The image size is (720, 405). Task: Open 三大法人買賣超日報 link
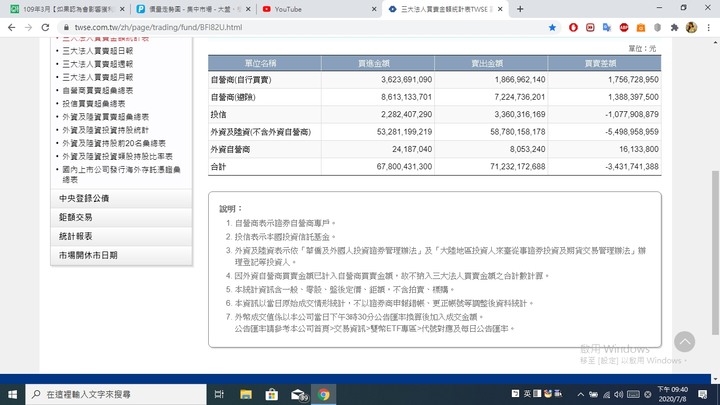pos(98,51)
